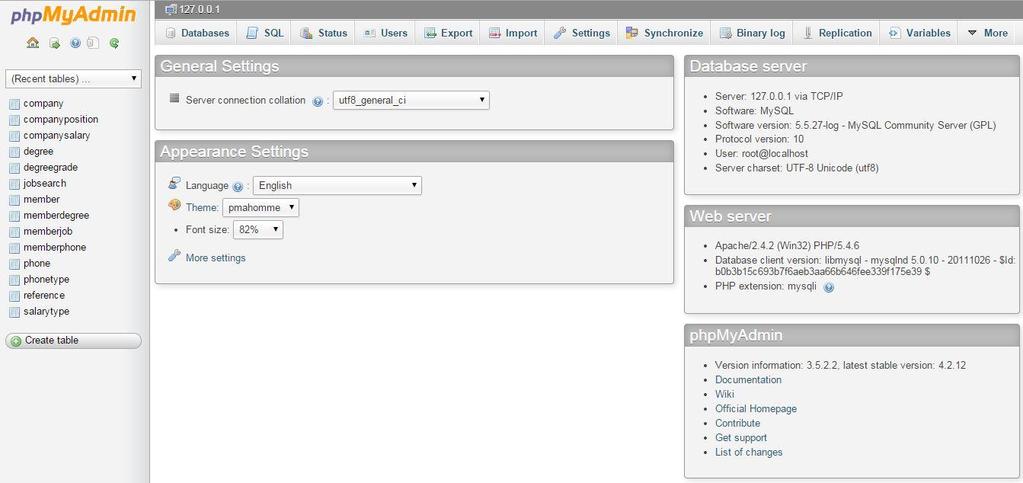Switch to the Replication tab

(836, 33)
